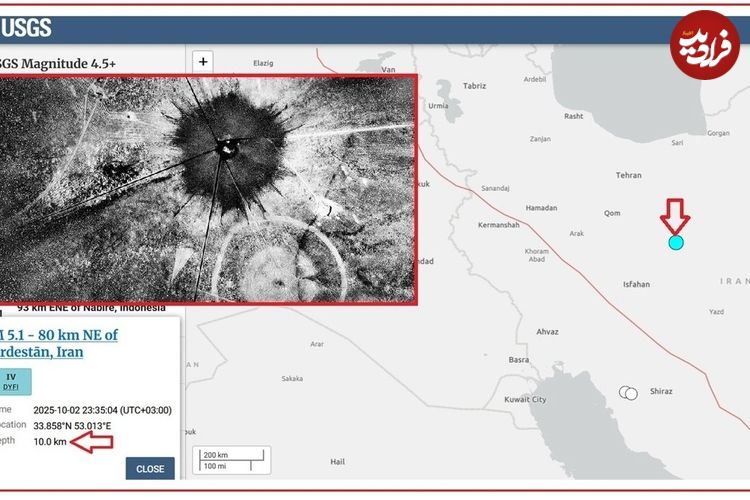Click the USGS Magnitude 4.5+ list heading
The height and width of the screenshot is (500, 750).
pyautogui.click(x=58, y=63)
